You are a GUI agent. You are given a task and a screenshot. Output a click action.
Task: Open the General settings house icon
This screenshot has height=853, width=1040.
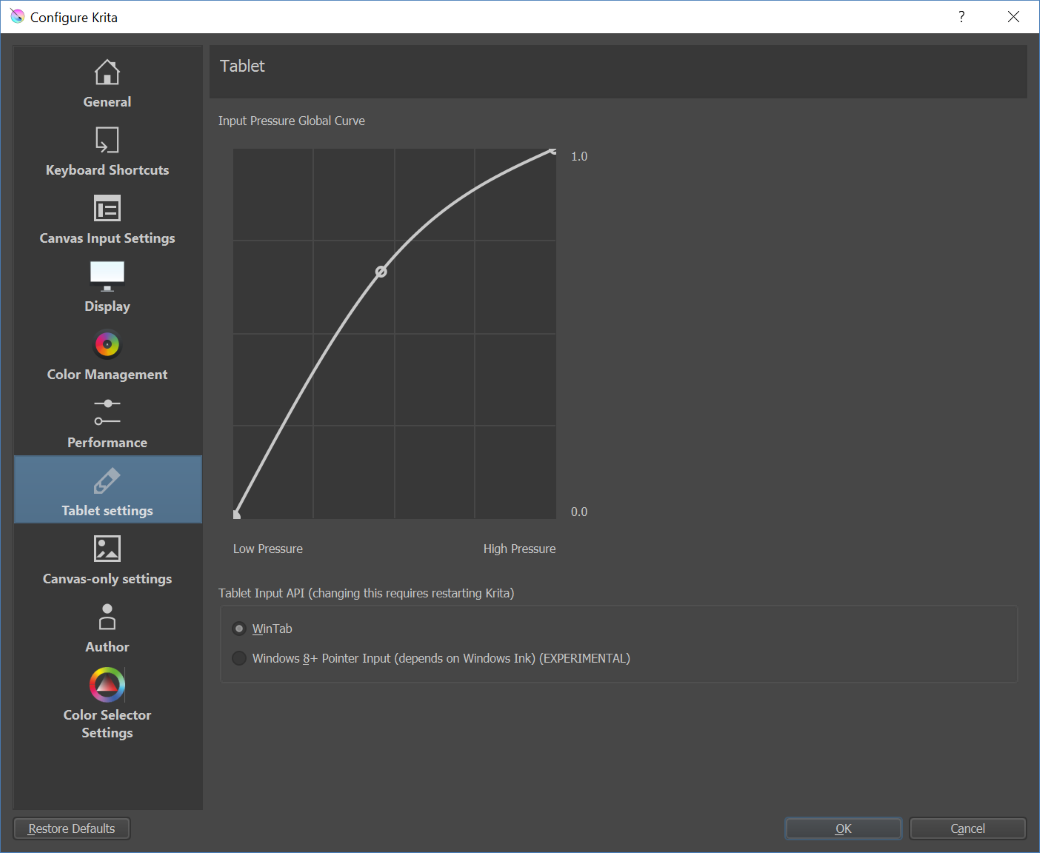(107, 72)
